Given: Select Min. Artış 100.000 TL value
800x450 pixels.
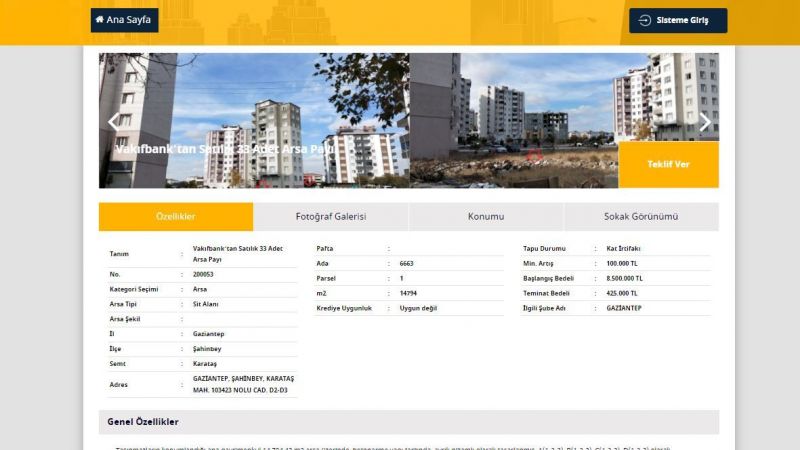Looking at the screenshot, I should pyautogui.click(x=622, y=264).
